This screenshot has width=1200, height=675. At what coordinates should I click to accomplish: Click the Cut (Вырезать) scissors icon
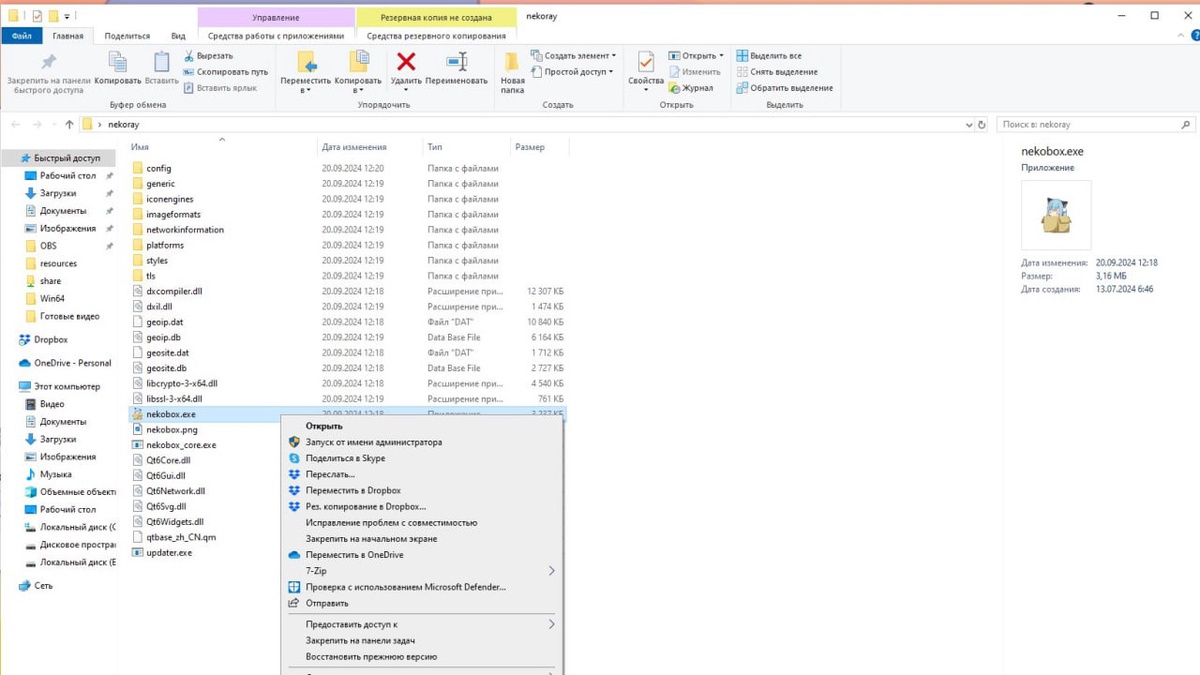(x=190, y=56)
